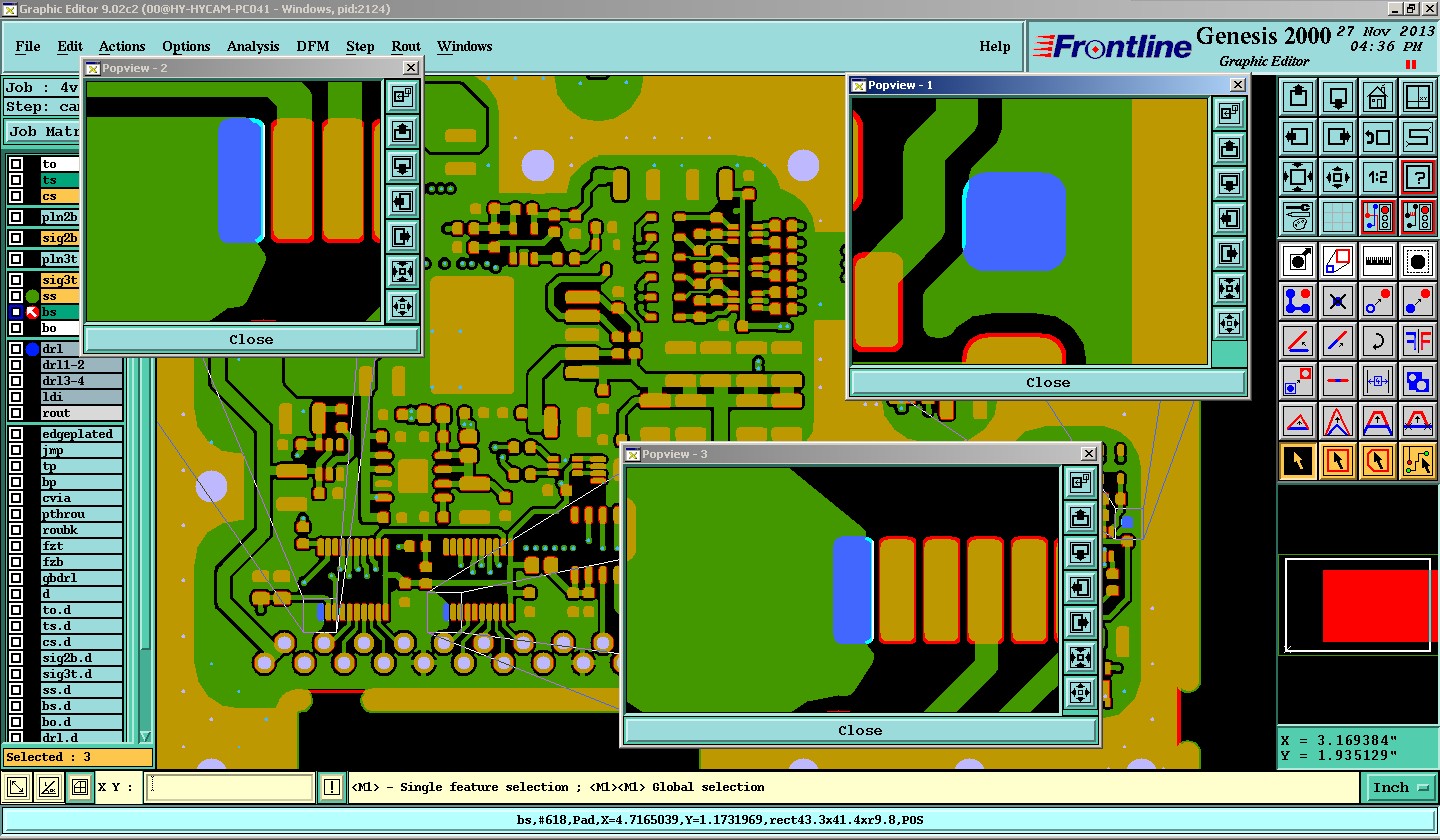
Task: Open the File menu
Action: [28, 46]
